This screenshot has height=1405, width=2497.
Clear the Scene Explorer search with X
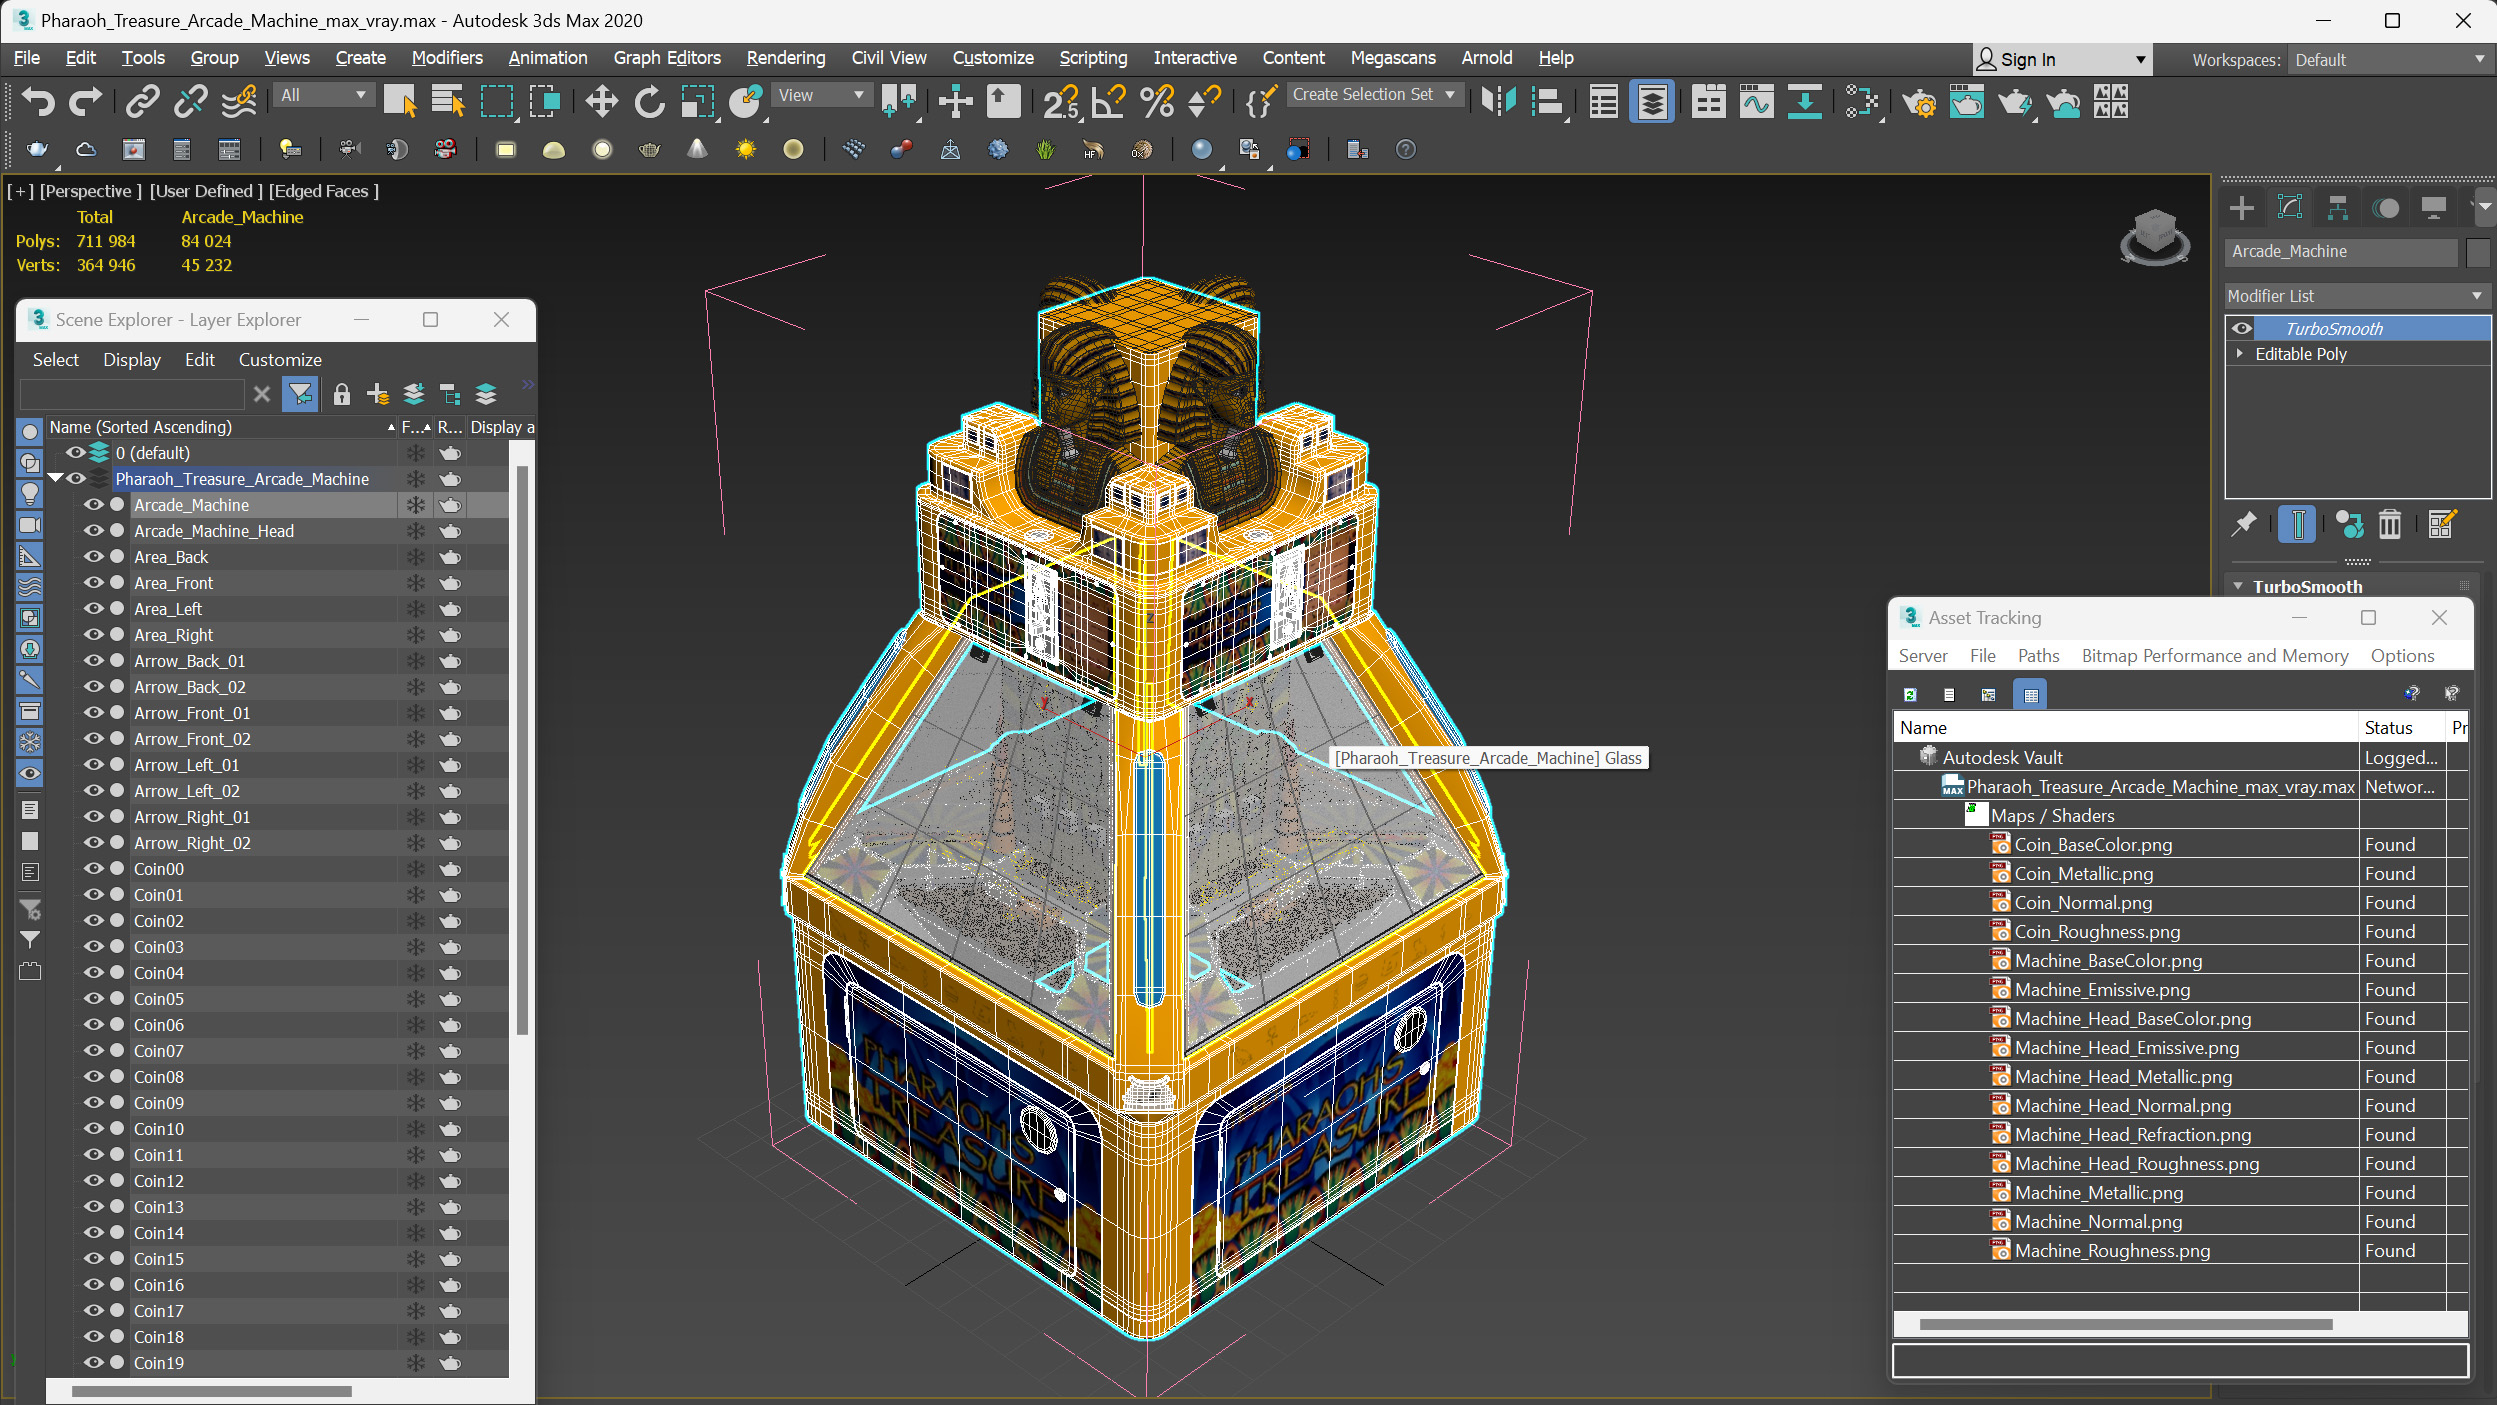[262, 394]
